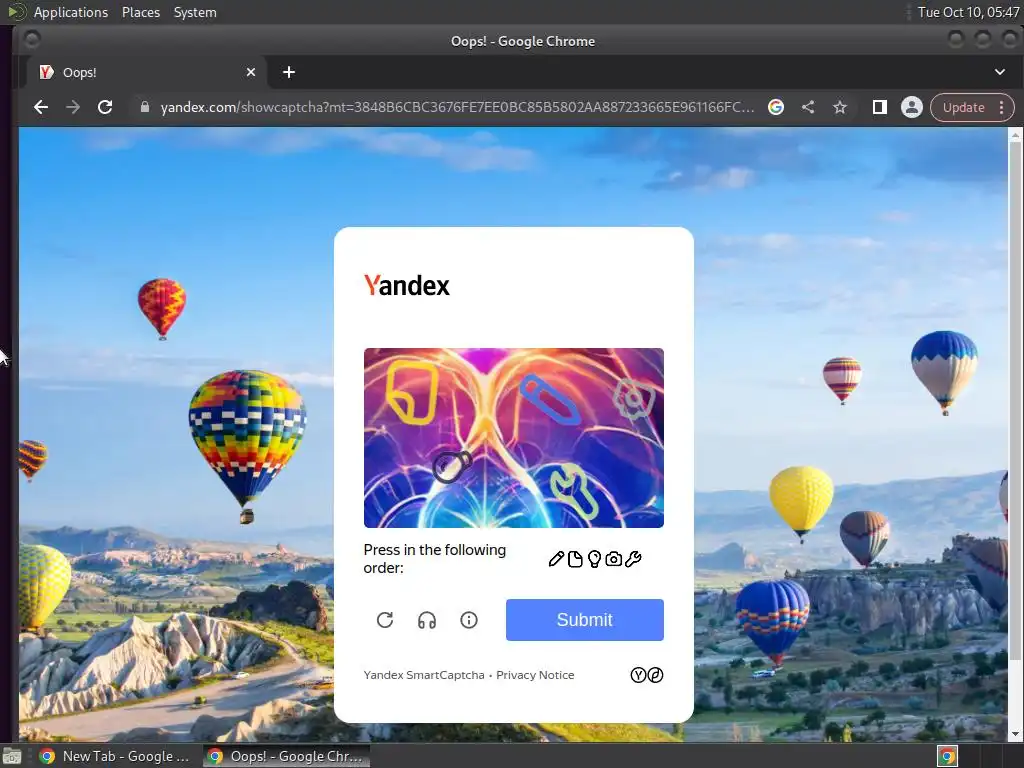Viewport: 1024px width, 768px height.
Task: Go back to the previous page
Action: point(40,107)
